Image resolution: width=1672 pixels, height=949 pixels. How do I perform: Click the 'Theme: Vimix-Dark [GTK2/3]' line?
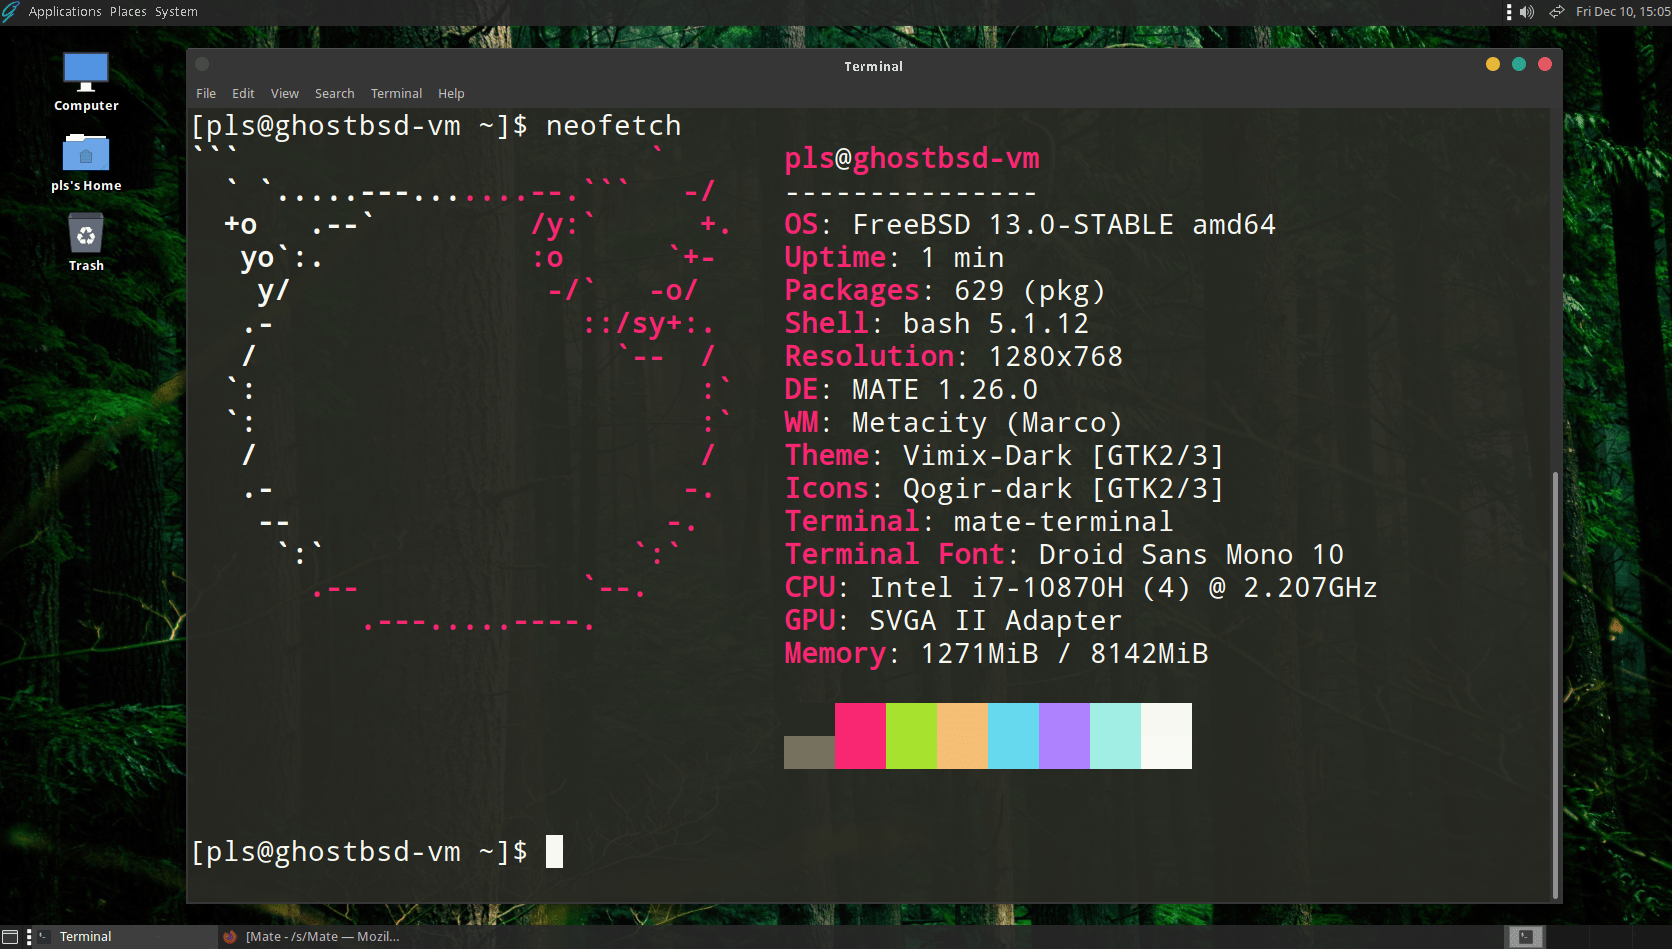1005,455
